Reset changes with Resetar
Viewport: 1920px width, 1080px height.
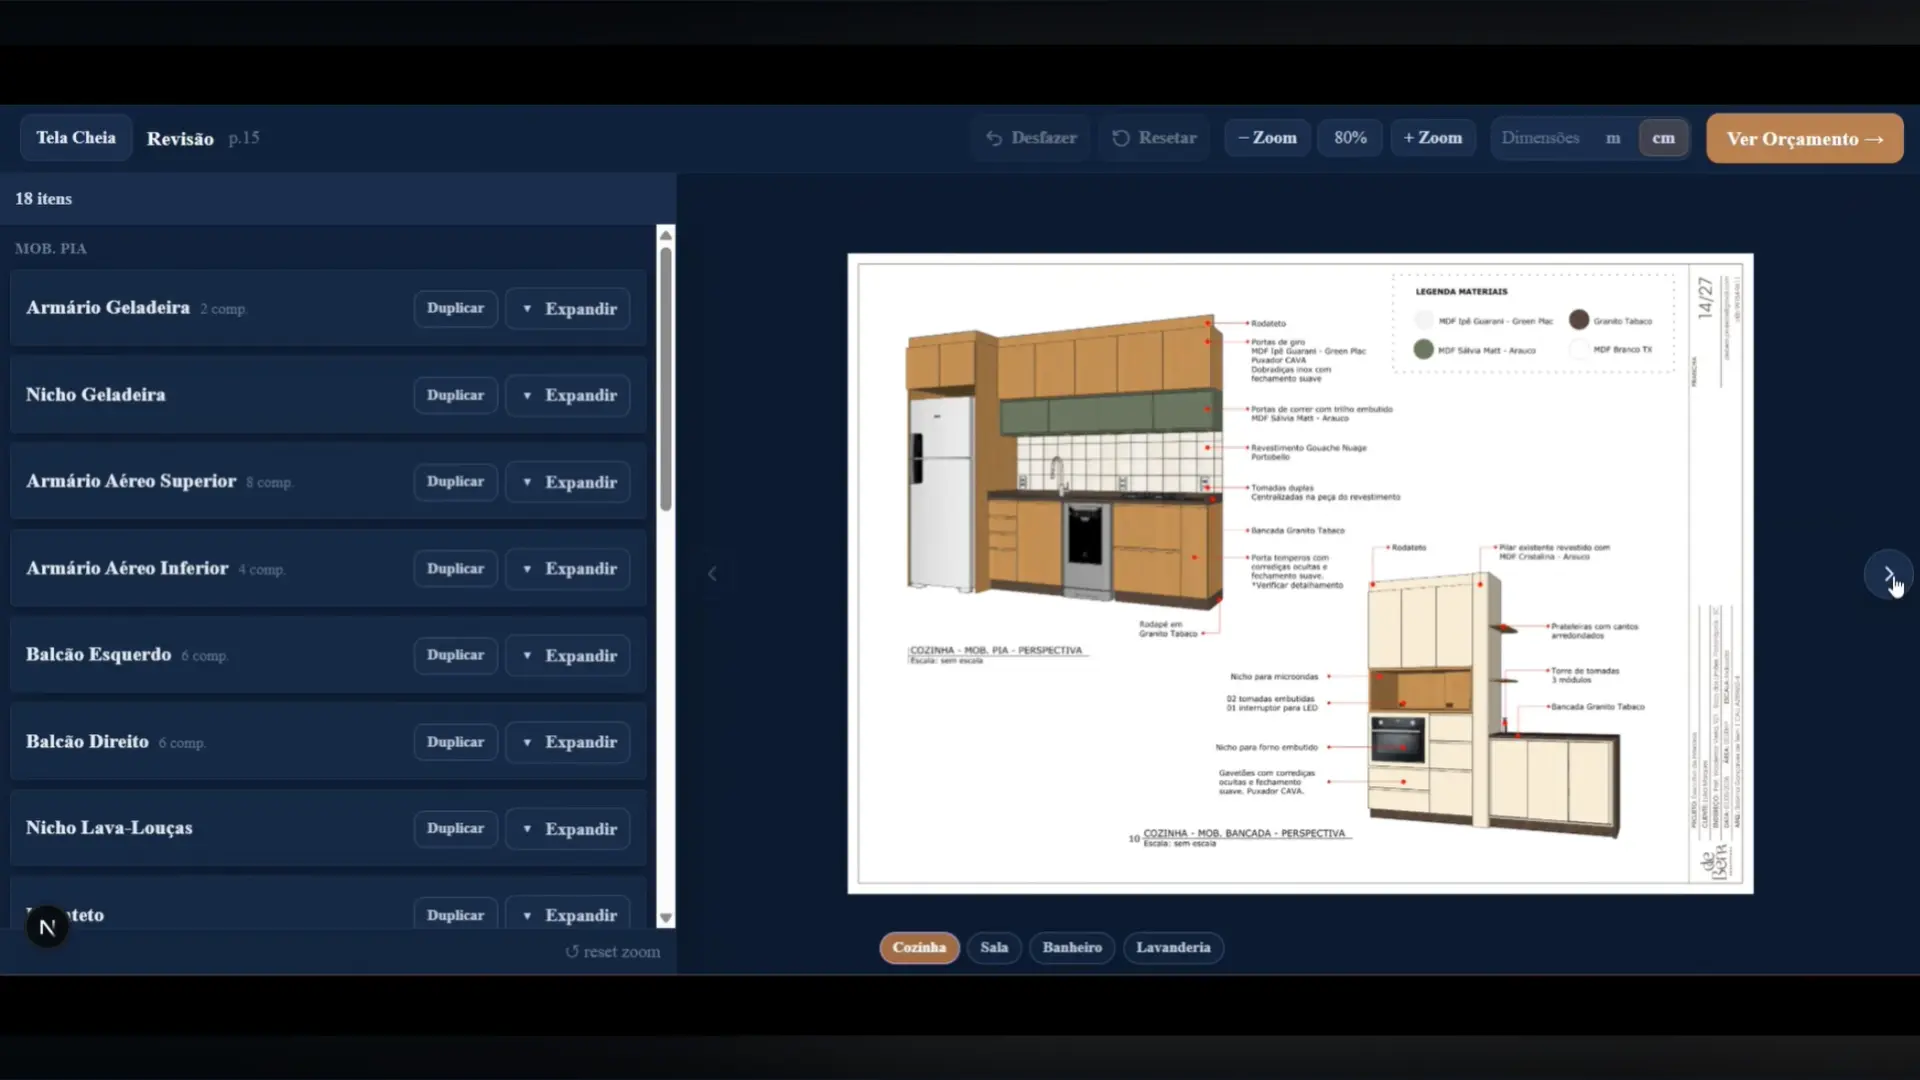(x=1154, y=138)
